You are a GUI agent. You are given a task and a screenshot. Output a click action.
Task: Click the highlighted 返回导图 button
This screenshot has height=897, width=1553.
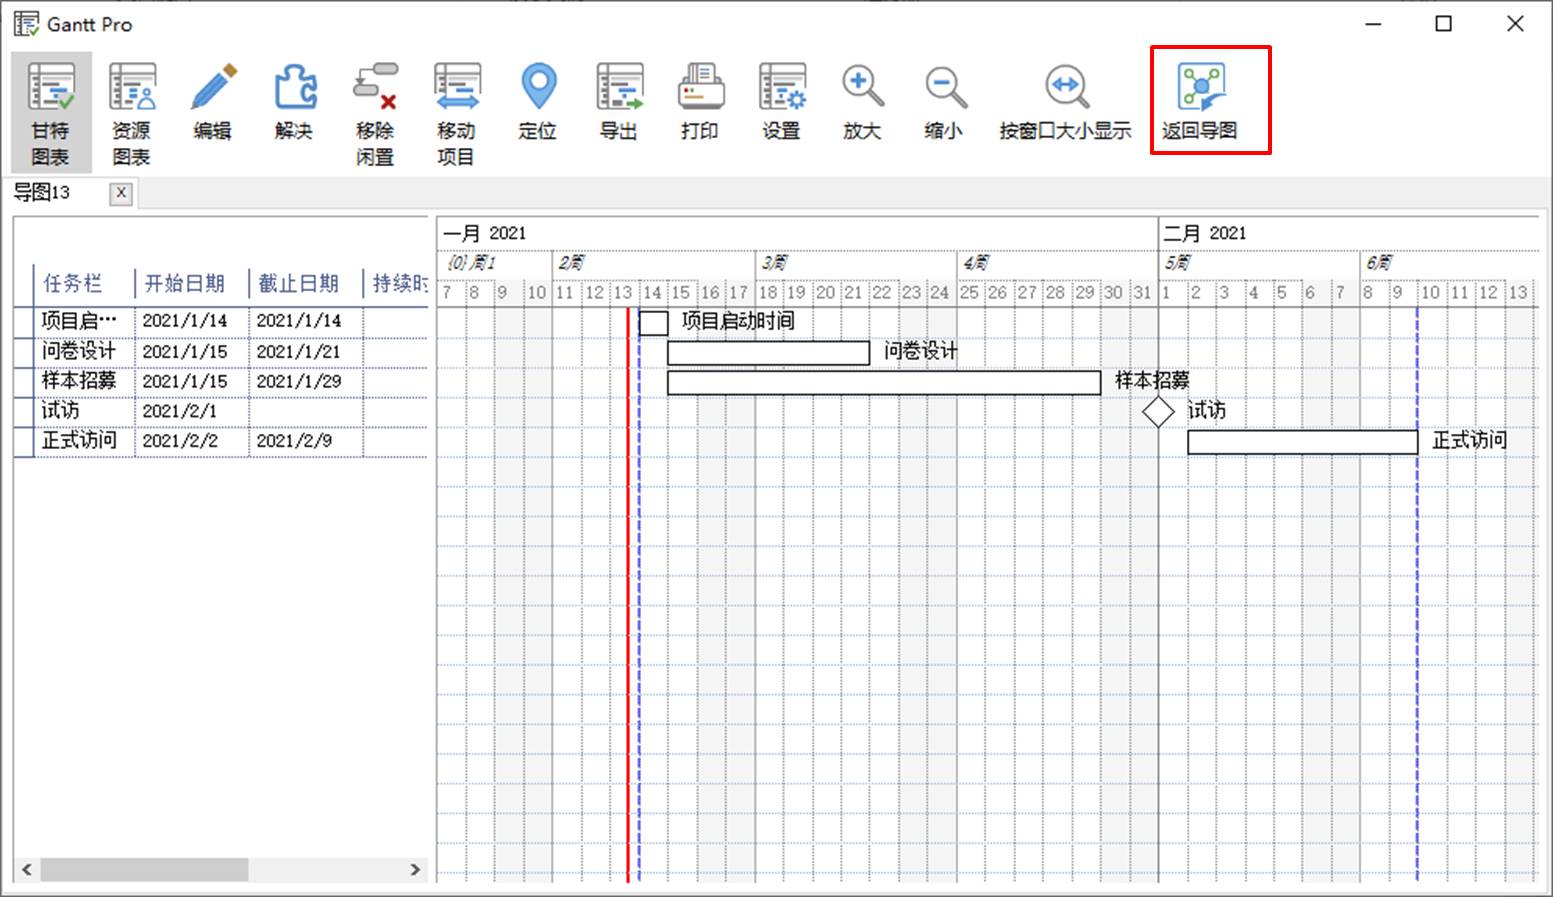(x=1210, y=100)
